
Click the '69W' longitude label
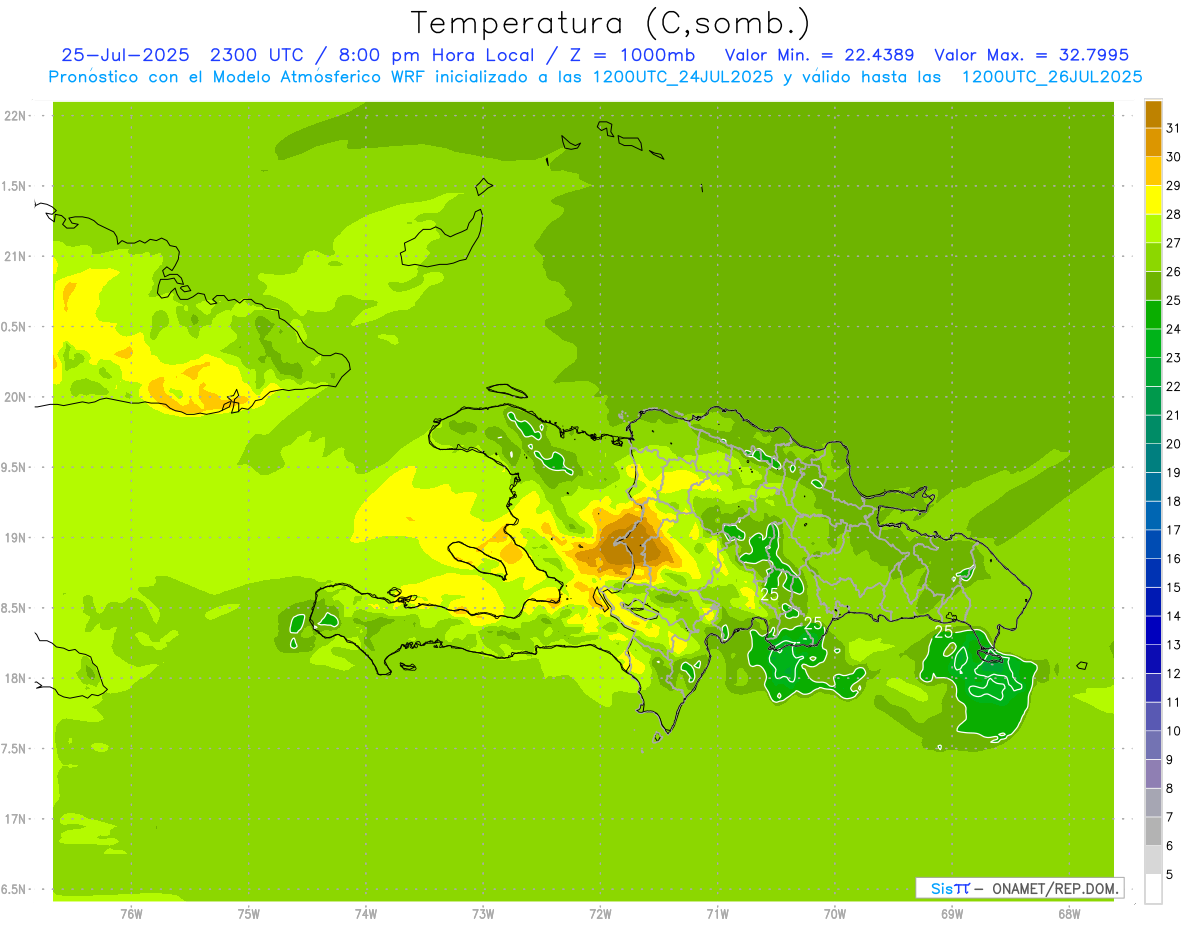[x=952, y=913]
